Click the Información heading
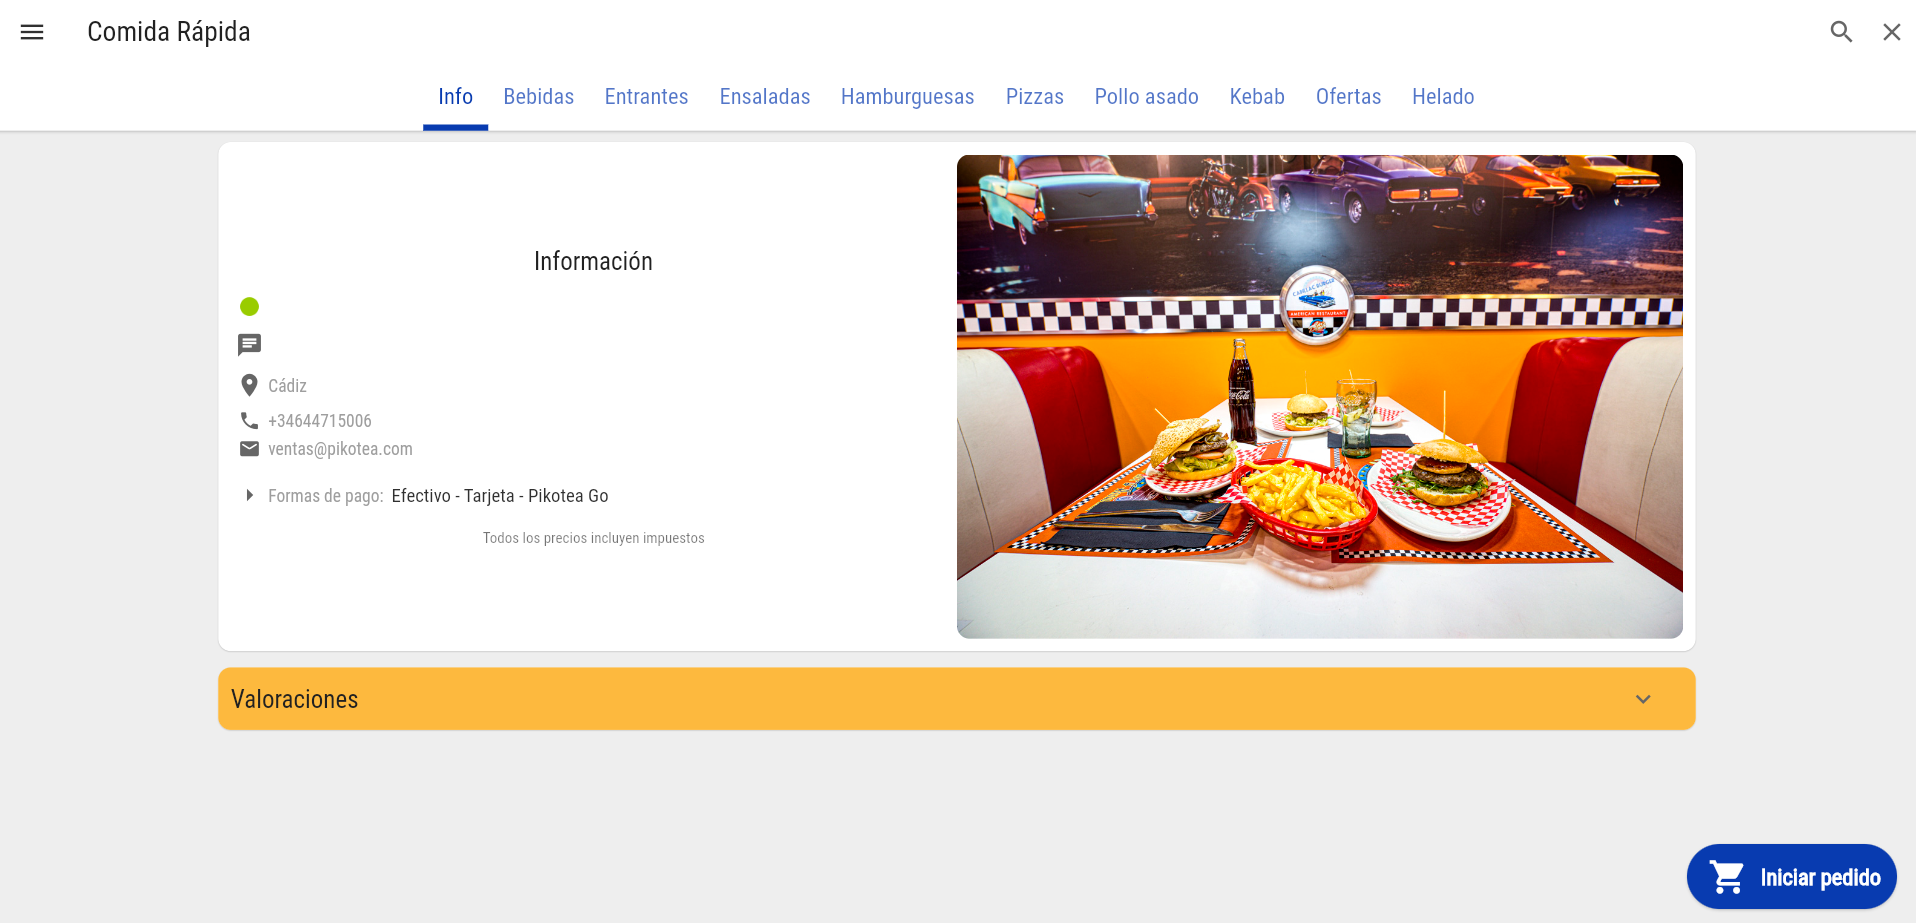Screen dimensions: 1916x923 pos(593,261)
